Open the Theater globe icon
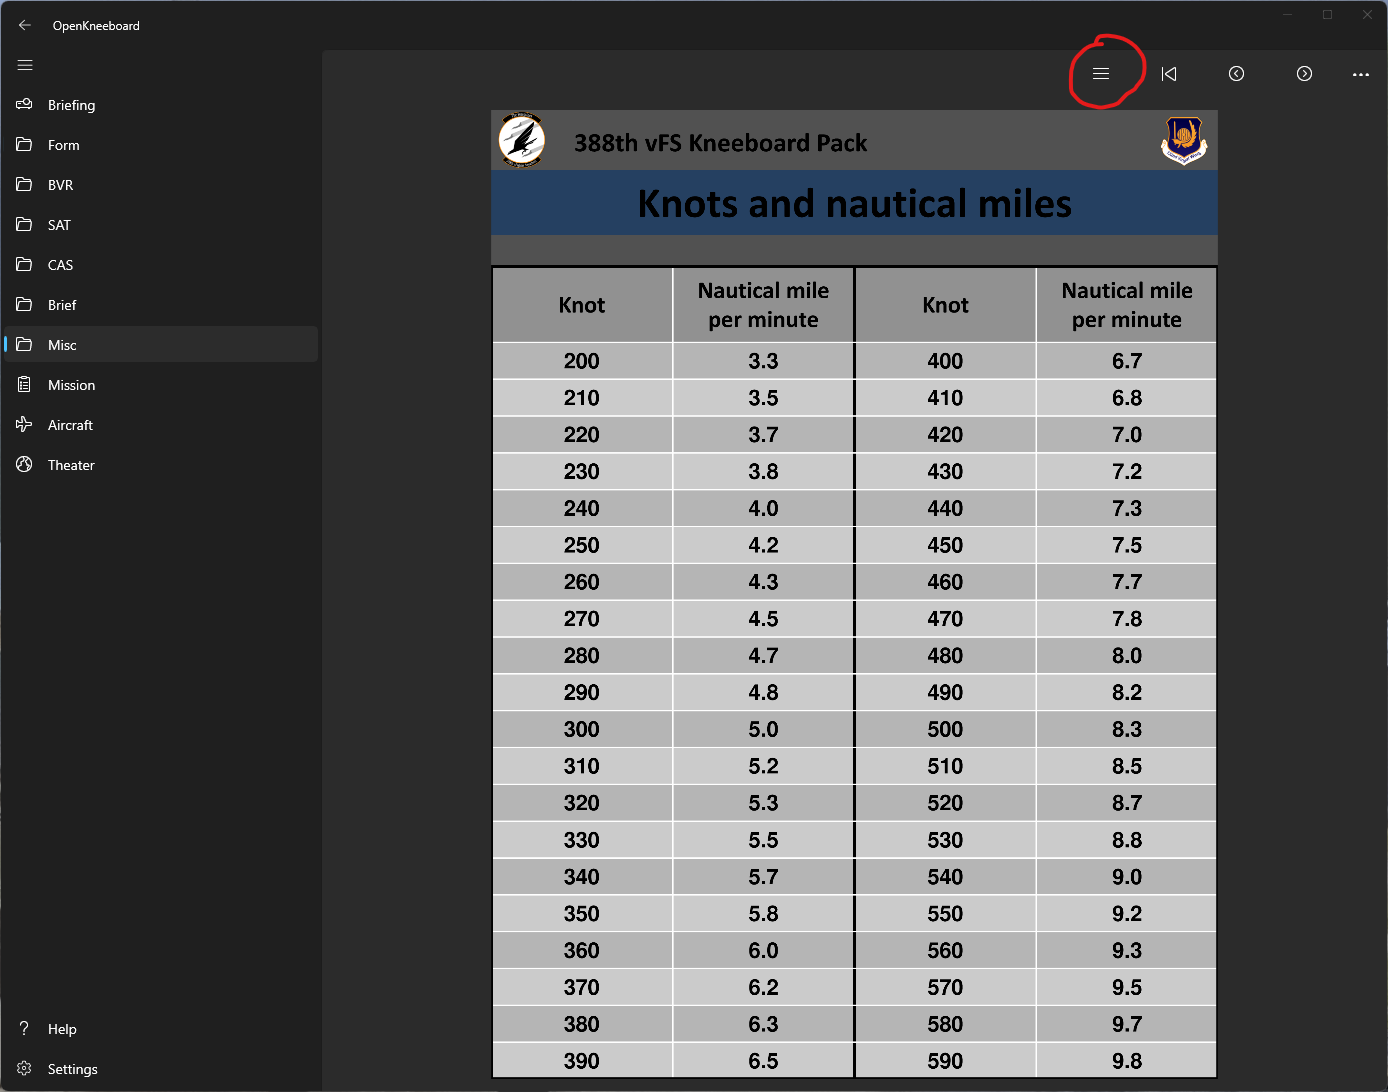This screenshot has width=1388, height=1092. click(x=24, y=464)
